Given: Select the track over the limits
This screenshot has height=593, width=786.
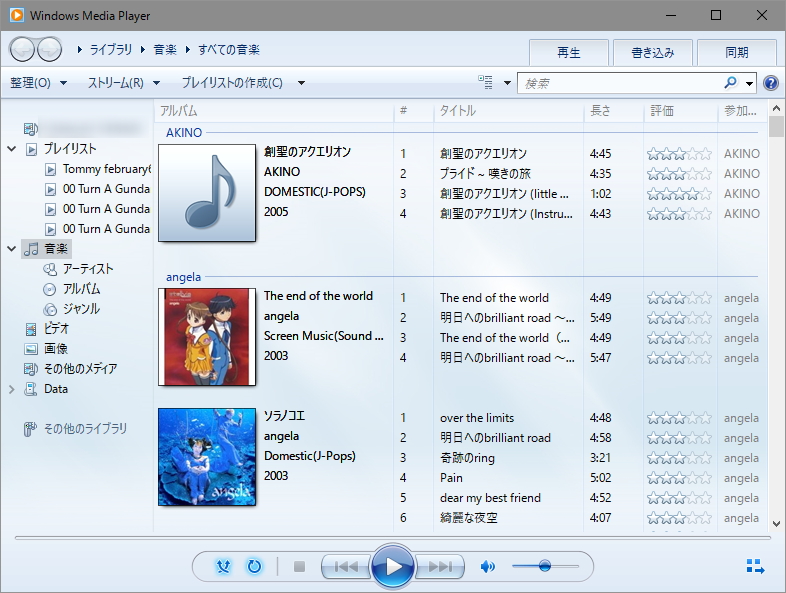Looking at the screenshot, I should (x=477, y=418).
